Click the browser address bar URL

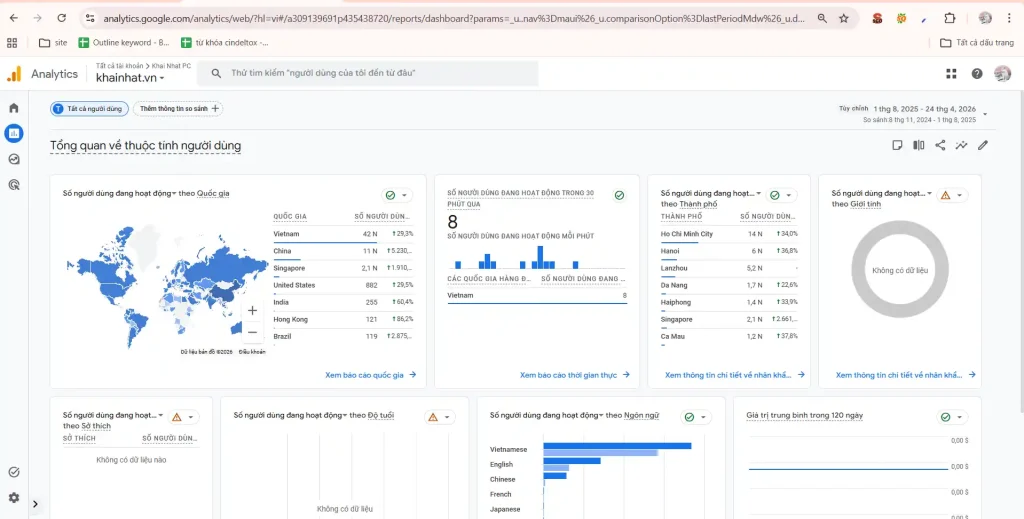pyautogui.click(x=454, y=19)
